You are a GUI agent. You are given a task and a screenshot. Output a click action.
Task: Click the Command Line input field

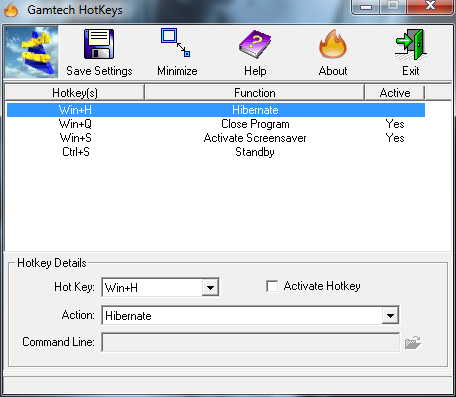pyautogui.click(x=251, y=342)
